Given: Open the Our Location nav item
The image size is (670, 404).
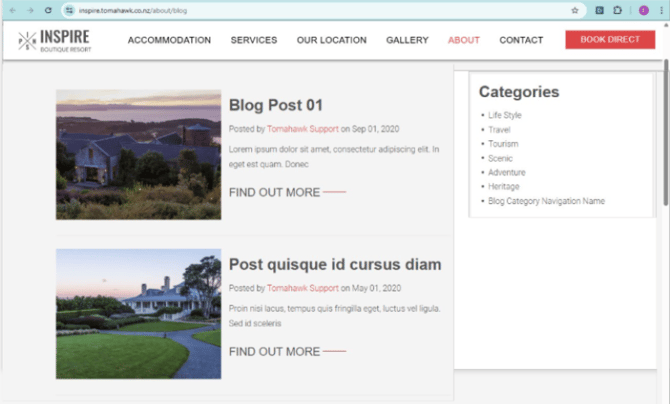Looking at the screenshot, I should [x=331, y=40].
